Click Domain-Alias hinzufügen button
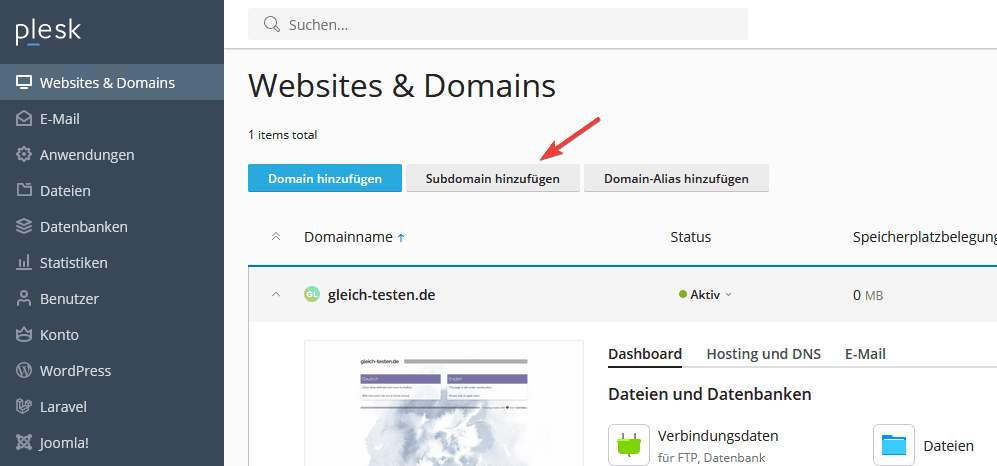Viewport: 997px width, 466px height. point(677,178)
